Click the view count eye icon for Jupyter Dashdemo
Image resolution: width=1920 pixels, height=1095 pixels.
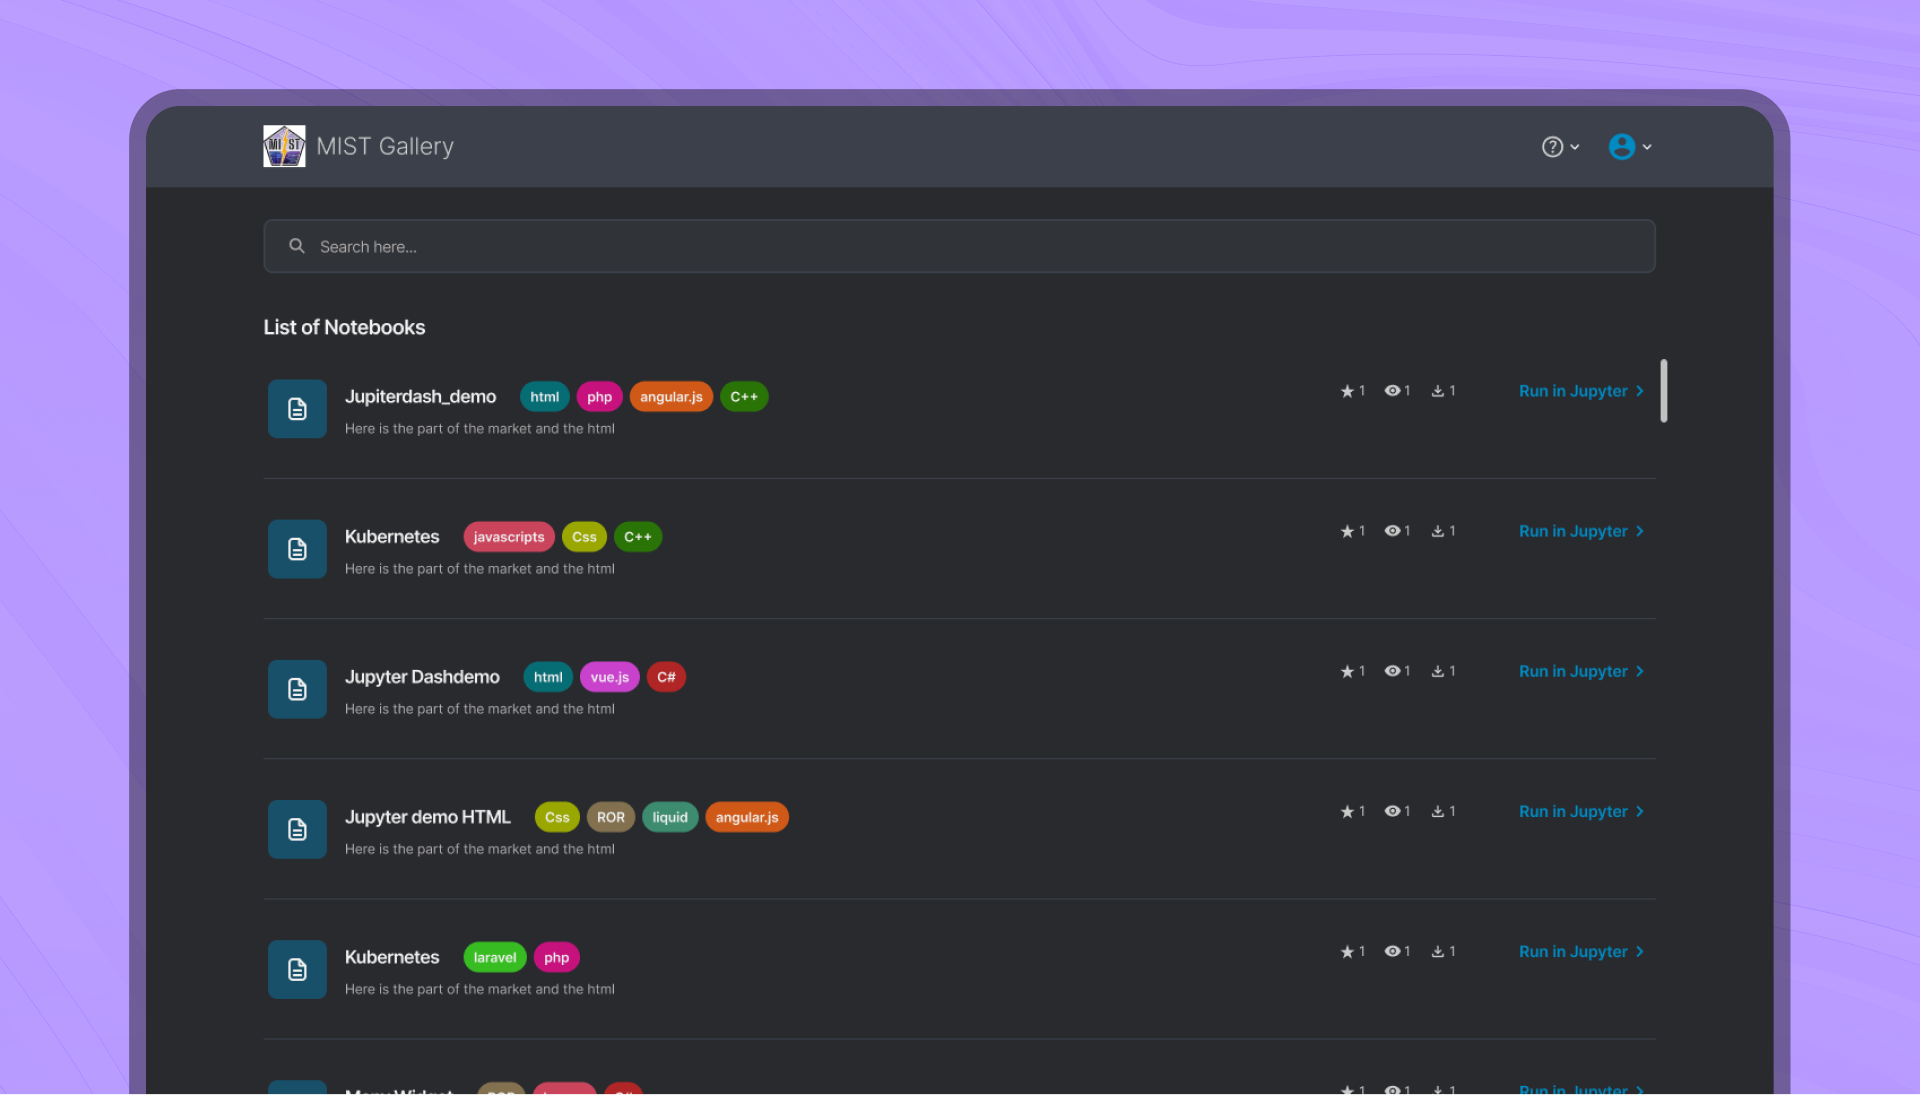(1394, 671)
